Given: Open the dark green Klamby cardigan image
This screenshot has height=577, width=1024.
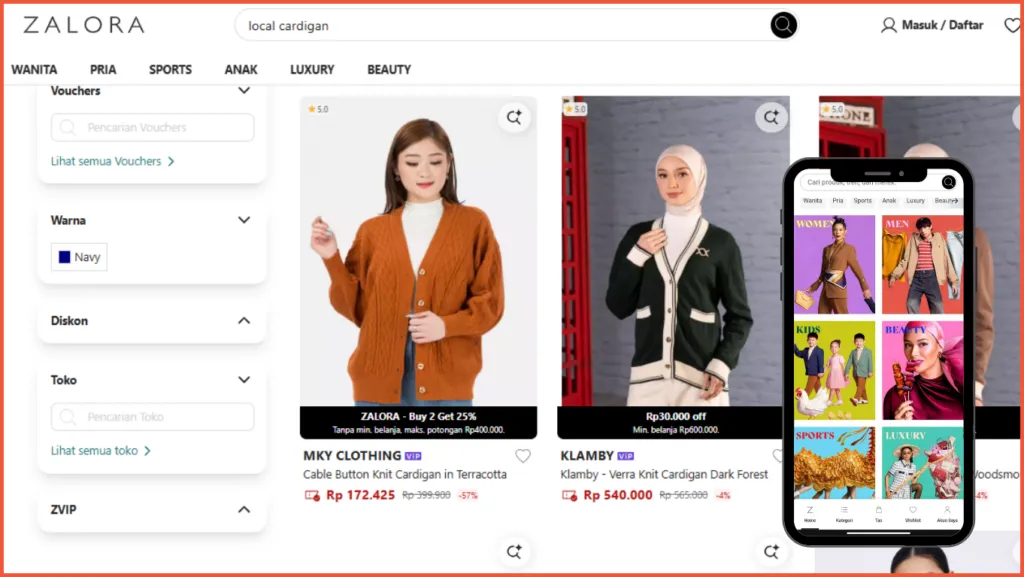Looking at the screenshot, I should coord(673,251).
